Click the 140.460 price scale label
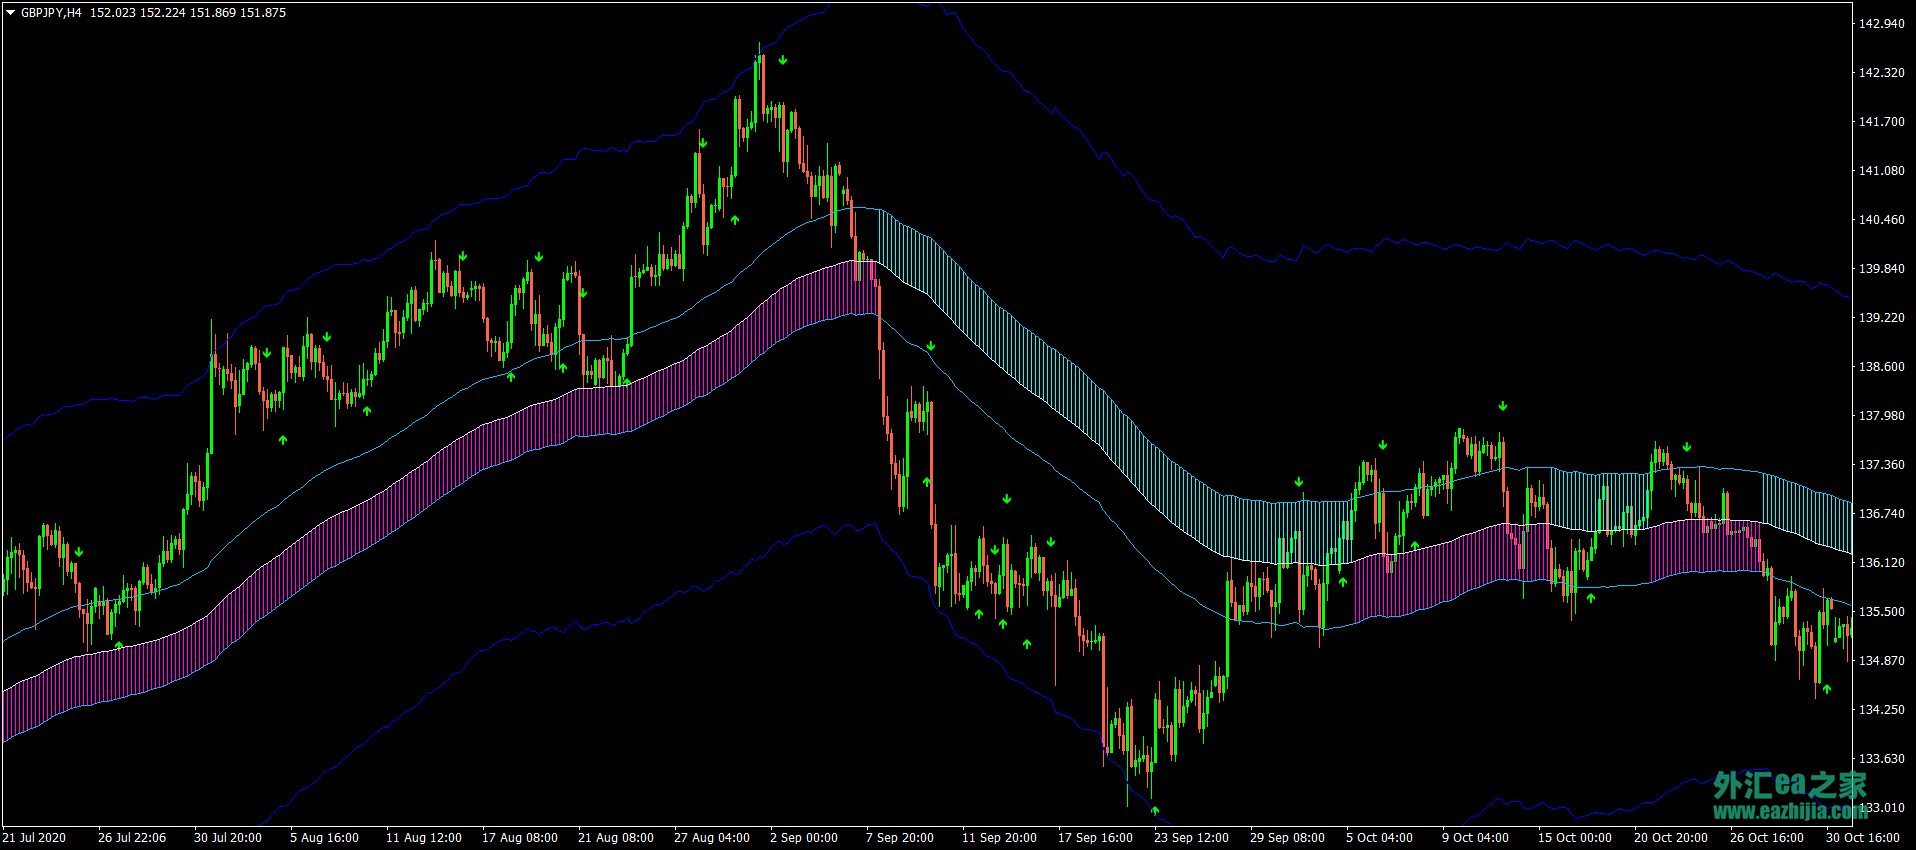This screenshot has height=850, width=1916. click(x=1881, y=219)
